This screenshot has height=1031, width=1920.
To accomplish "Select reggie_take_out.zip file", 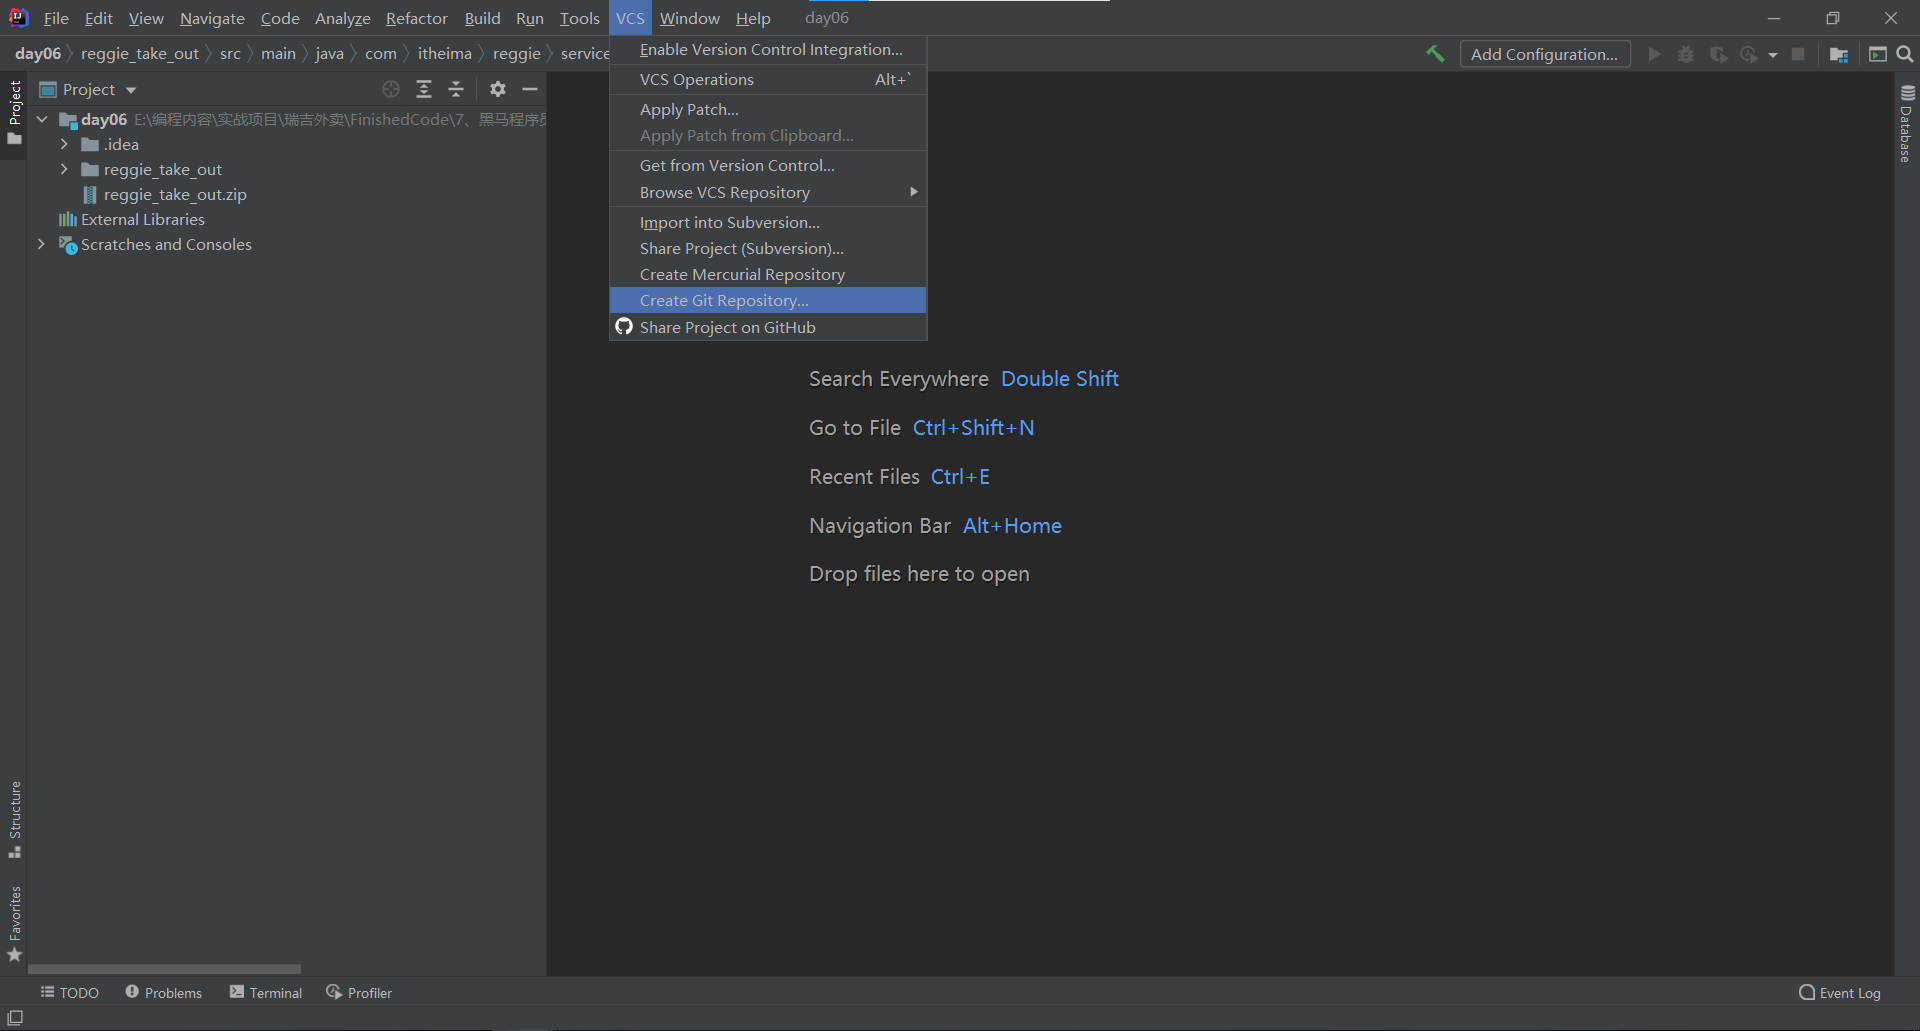I will pyautogui.click(x=175, y=194).
